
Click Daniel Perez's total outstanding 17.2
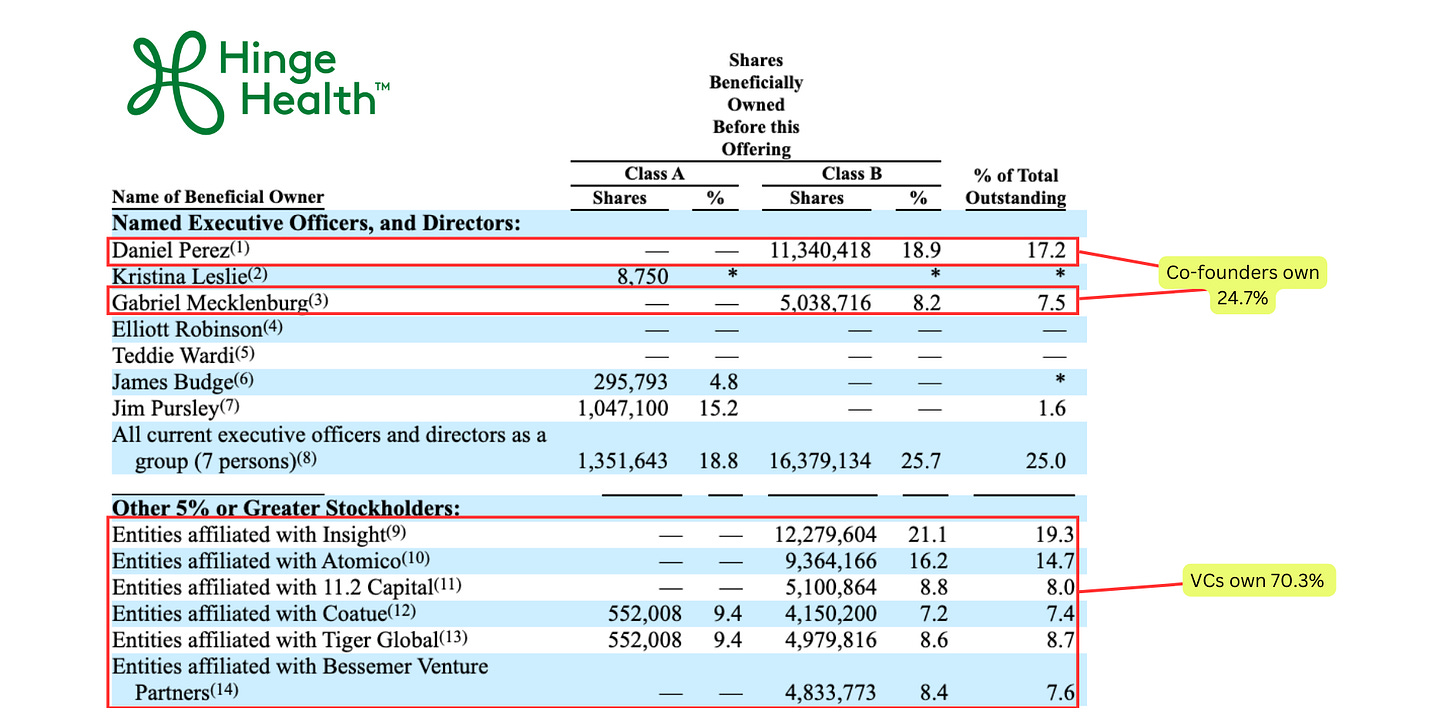(x=1047, y=250)
